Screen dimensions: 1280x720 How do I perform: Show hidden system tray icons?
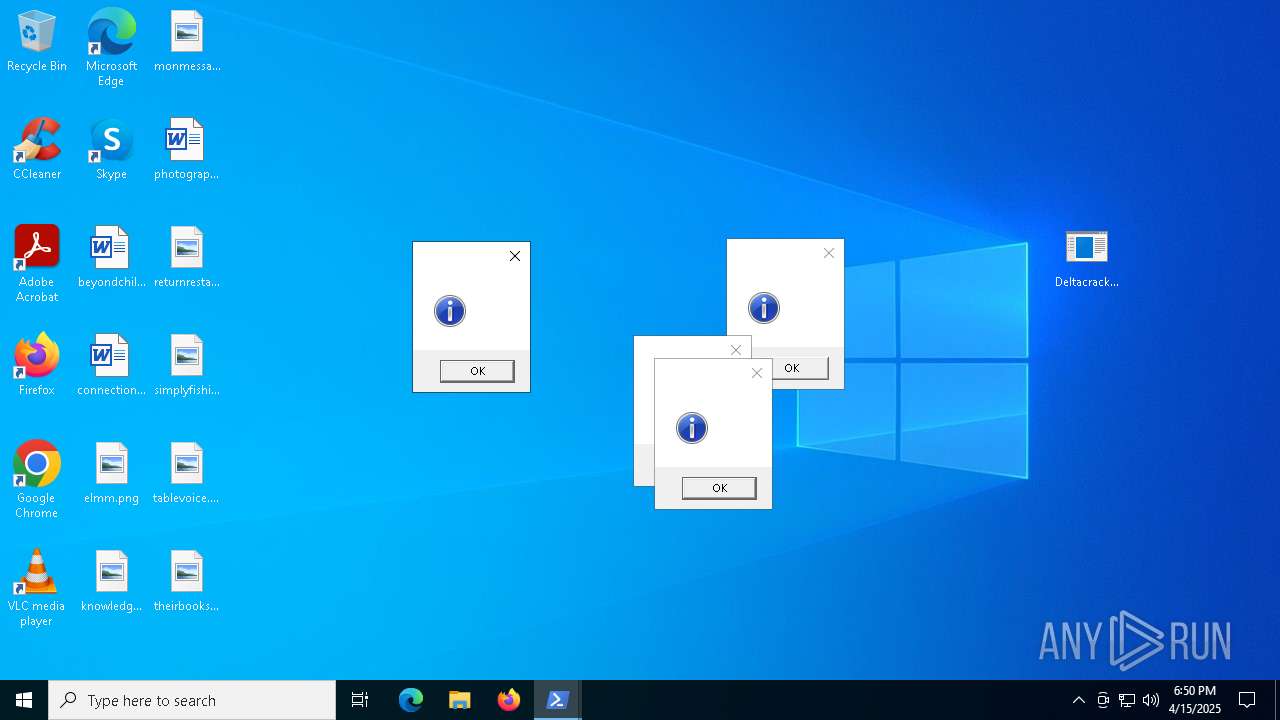[1078, 700]
